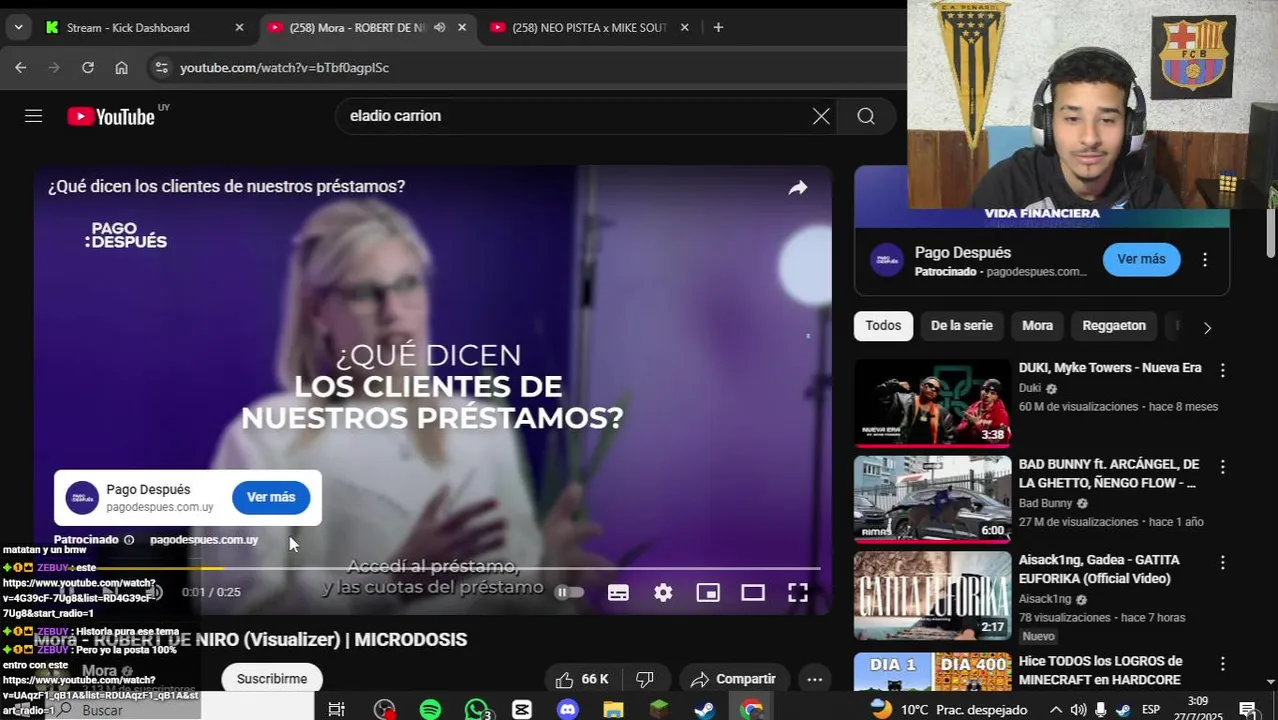1278x720 pixels.
Task: Switch to Mora - ROBERT DE NIRO tab
Action: tap(368, 27)
